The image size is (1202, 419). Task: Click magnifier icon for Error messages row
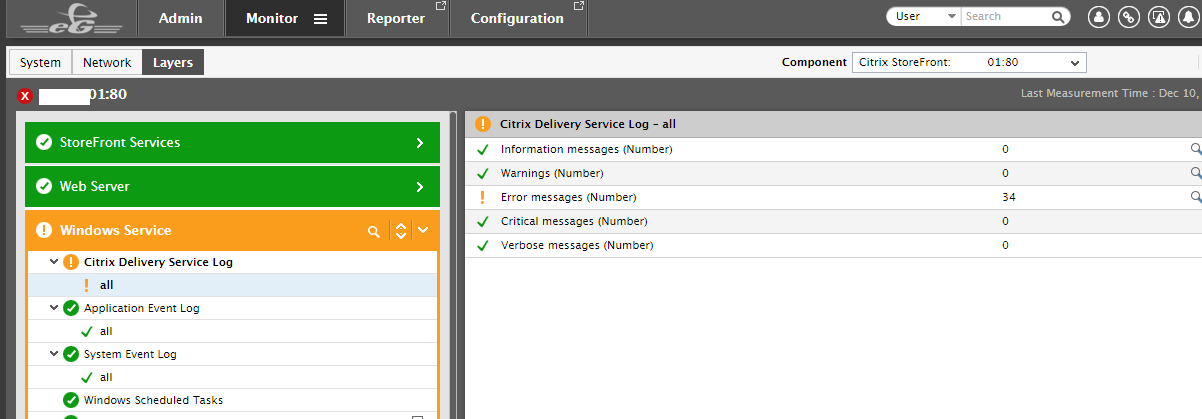[x=1195, y=197]
